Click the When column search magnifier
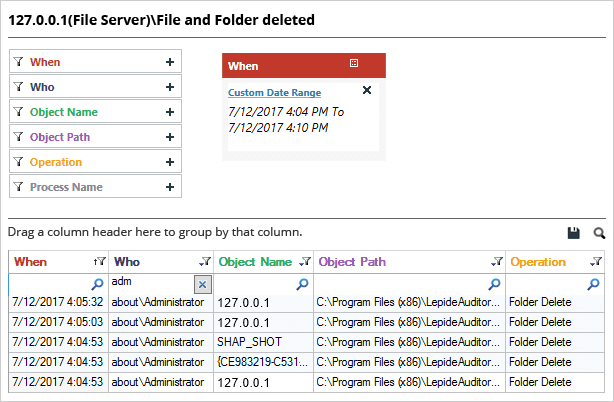 point(97,284)
